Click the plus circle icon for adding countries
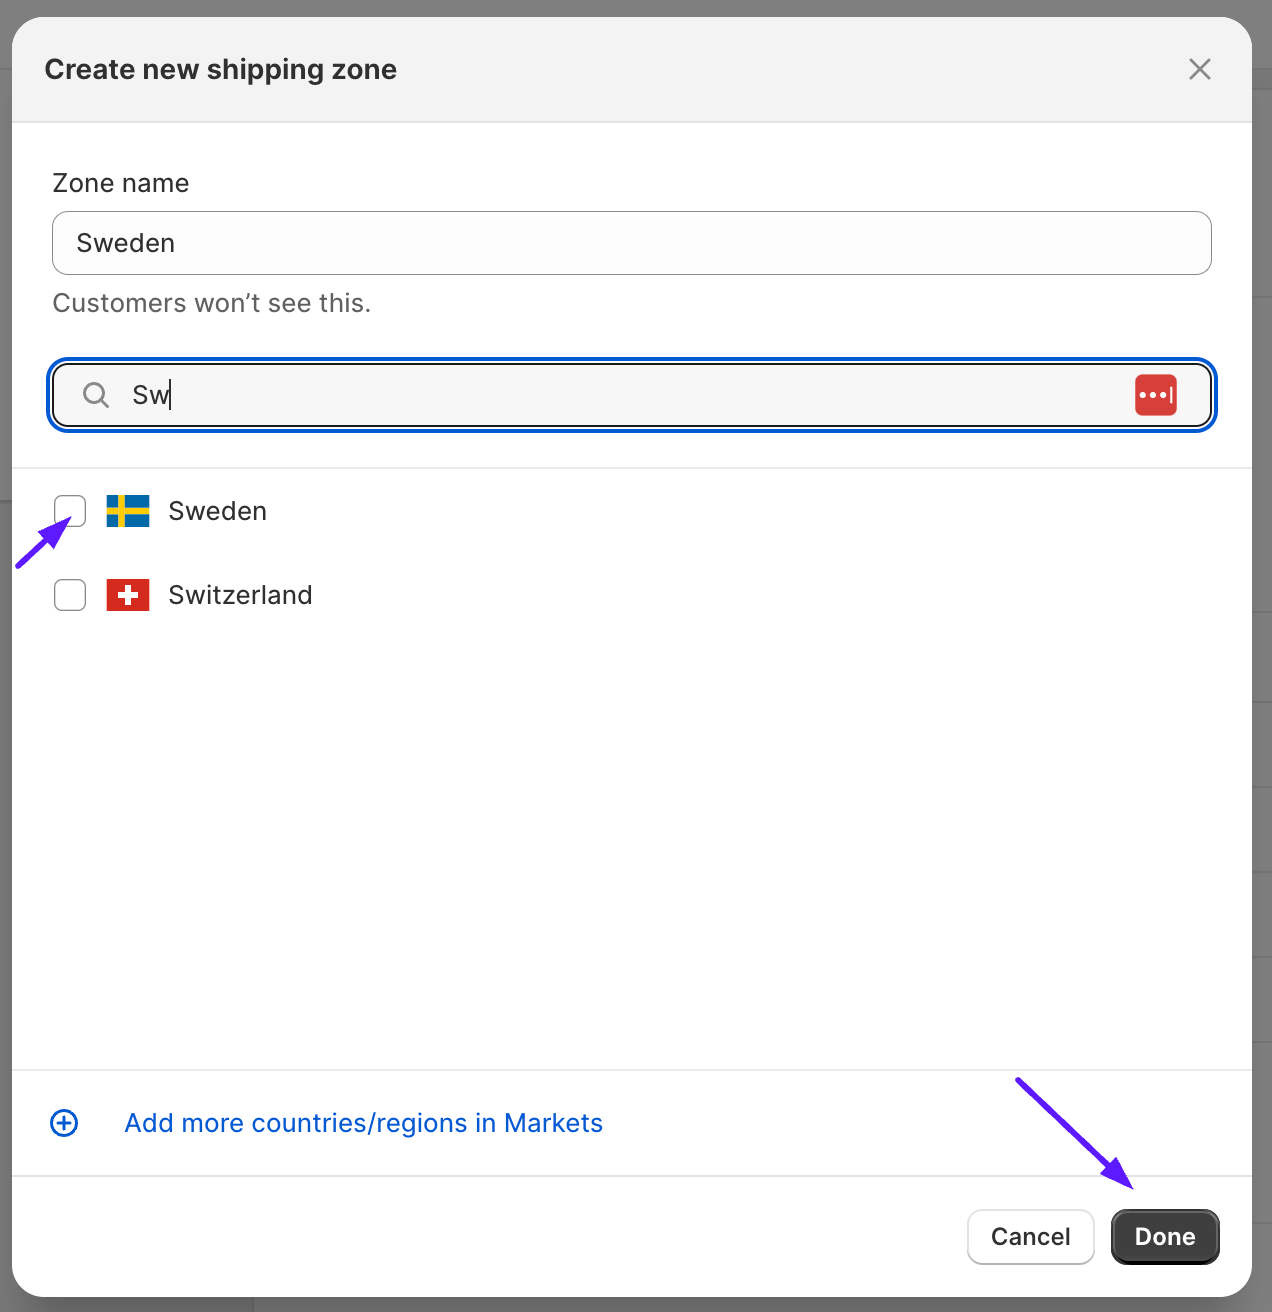Image resolution: width=1272 pixels, height=1312 pixels. pos(64,1123)
